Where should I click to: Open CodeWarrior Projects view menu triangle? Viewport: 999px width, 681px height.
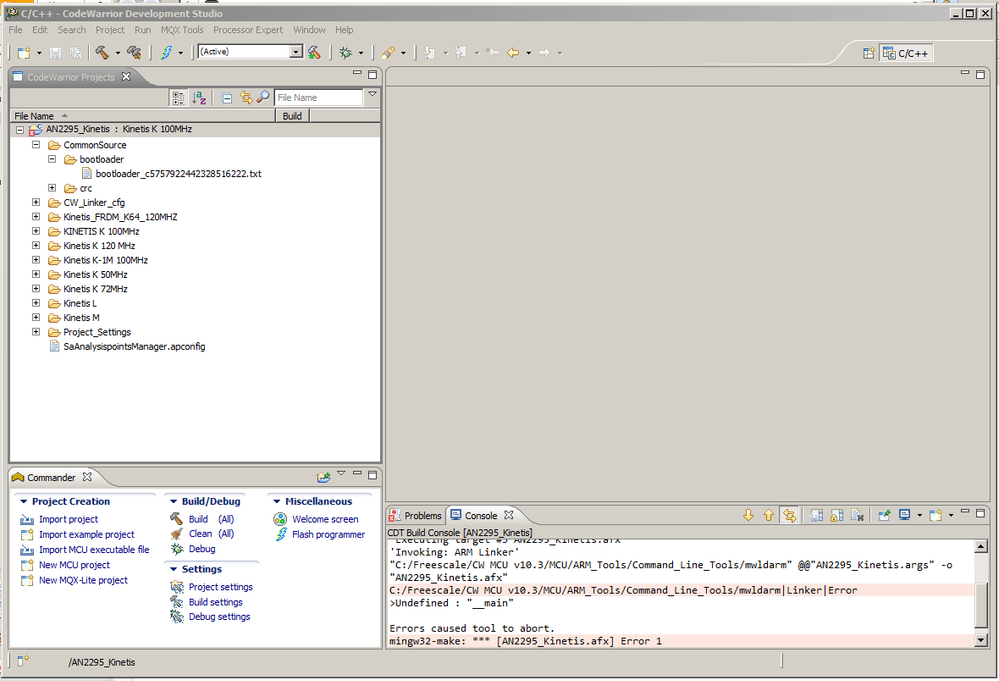(373, 94)
